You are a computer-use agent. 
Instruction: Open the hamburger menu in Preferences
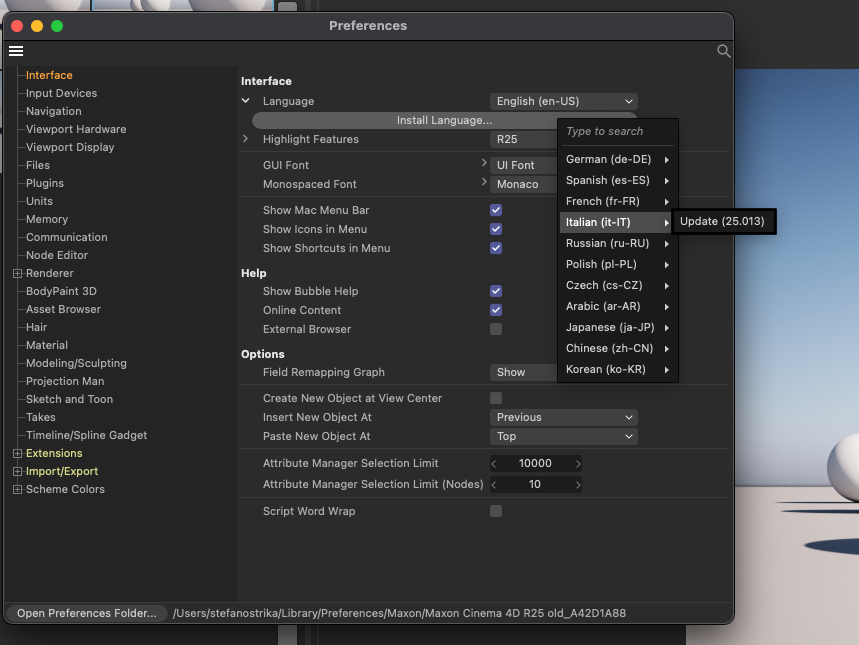[16, 51]
